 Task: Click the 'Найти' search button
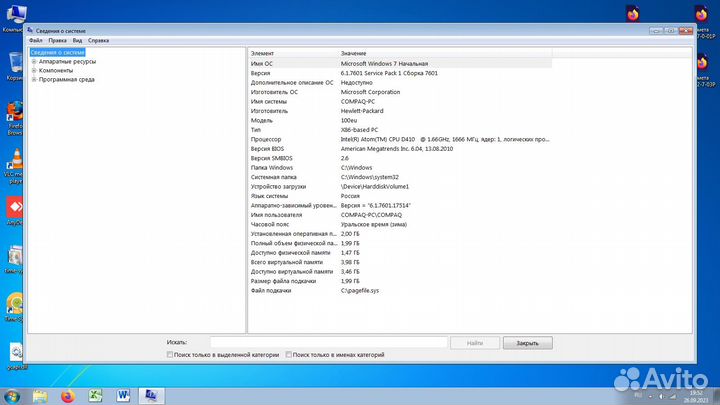pos(474,342)
